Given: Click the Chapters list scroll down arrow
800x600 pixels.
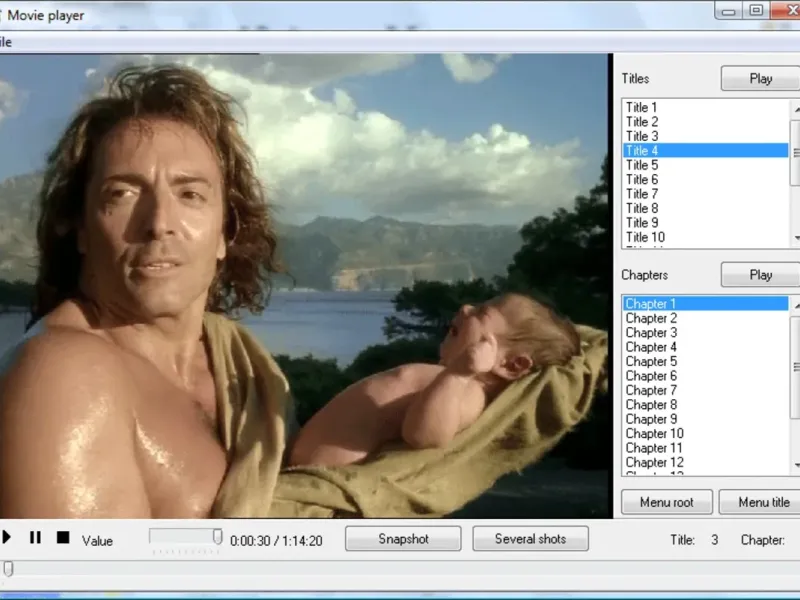Looking at the screenshot, I should [796, 465].
